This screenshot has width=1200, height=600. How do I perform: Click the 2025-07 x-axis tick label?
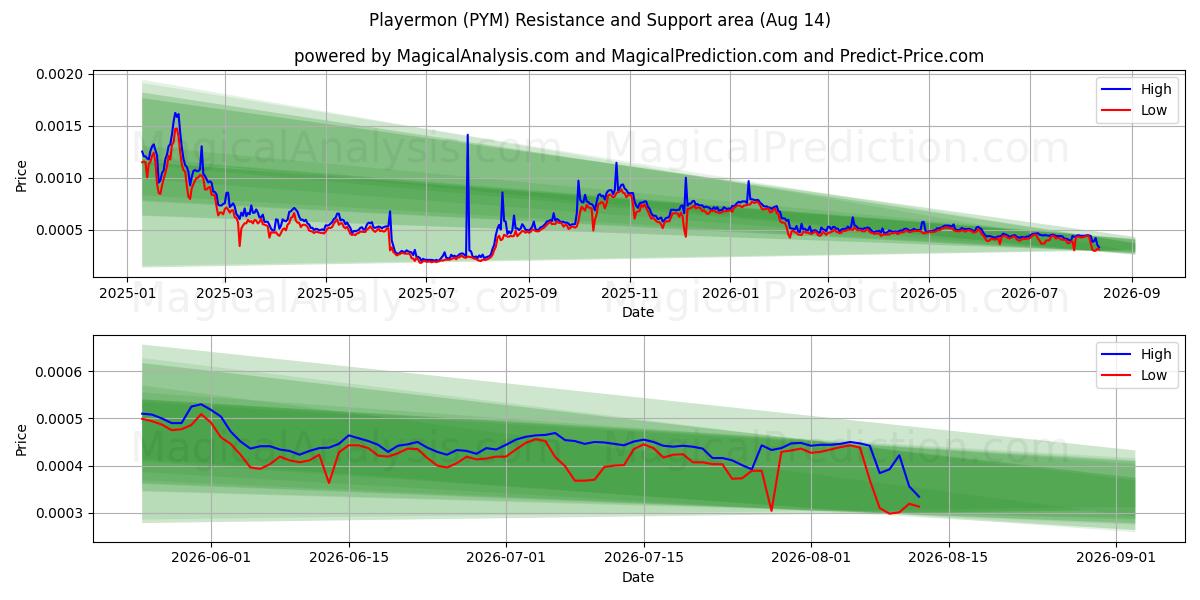tap(427, 294)
